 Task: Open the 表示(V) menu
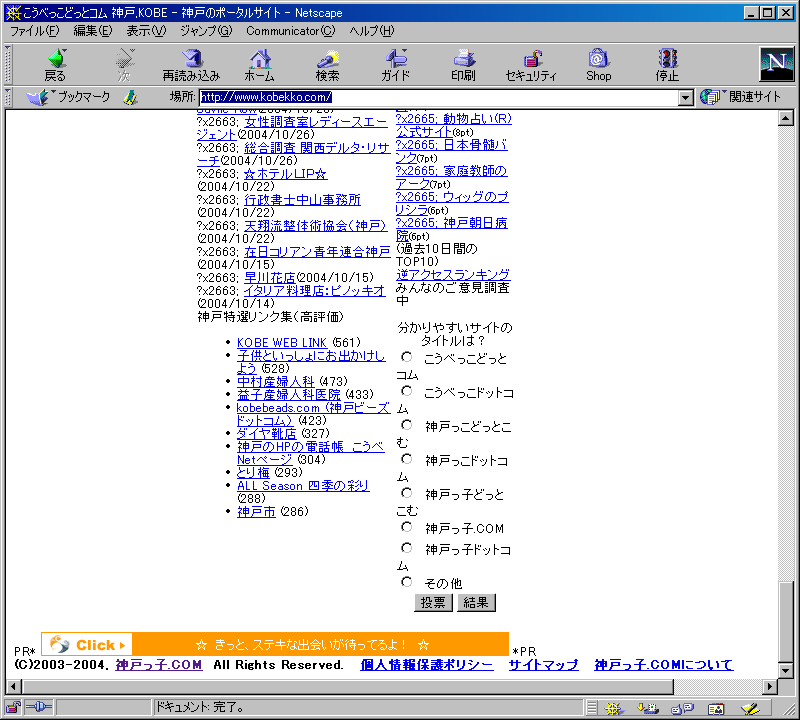(x=146, y=31)
